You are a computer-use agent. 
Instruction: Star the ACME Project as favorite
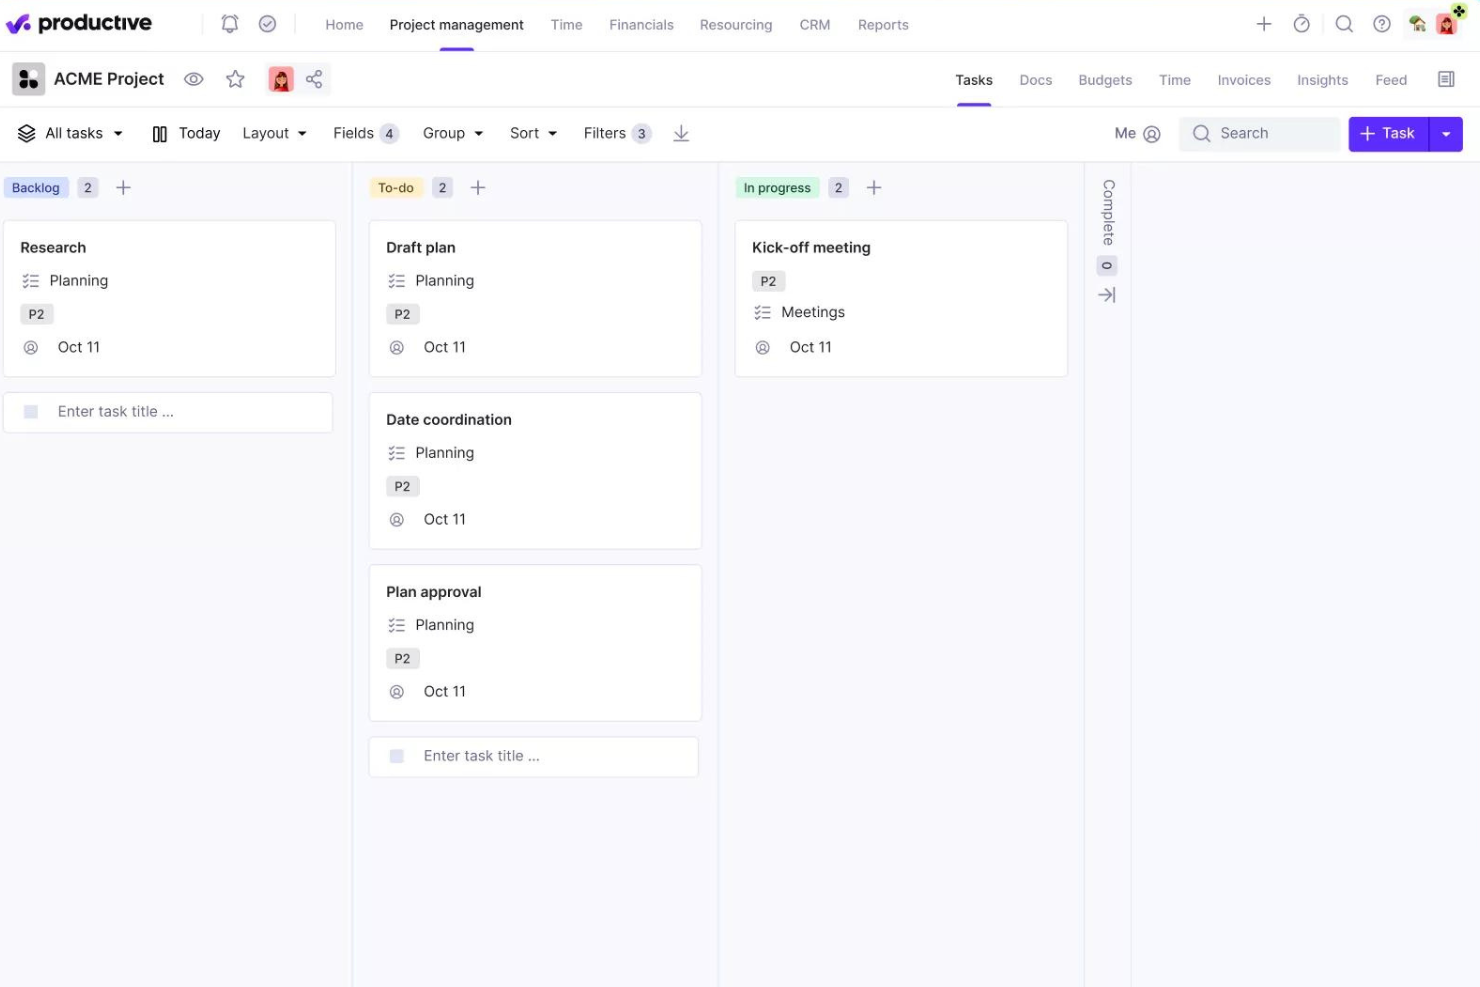pyautogui.click(x=235, y=78)
